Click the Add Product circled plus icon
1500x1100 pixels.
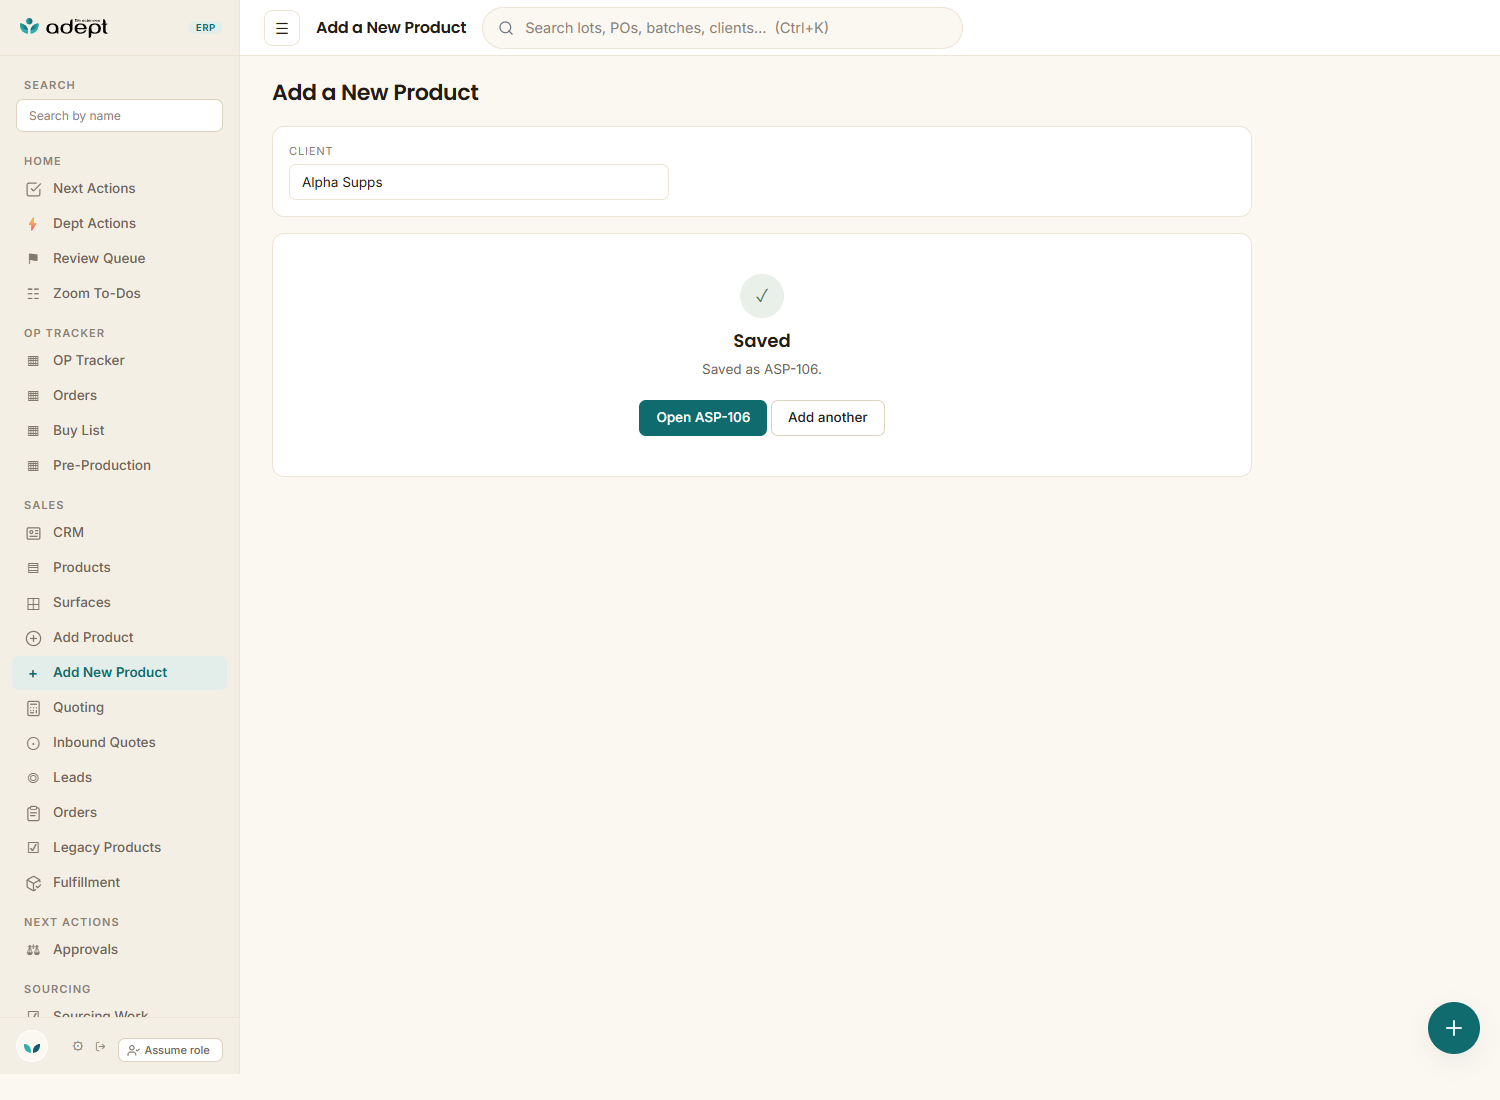pyautogui.click(x=33, y=638)
